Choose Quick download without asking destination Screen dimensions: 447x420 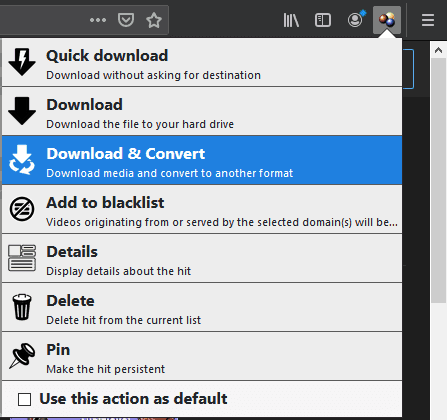[x=202, y=62]
